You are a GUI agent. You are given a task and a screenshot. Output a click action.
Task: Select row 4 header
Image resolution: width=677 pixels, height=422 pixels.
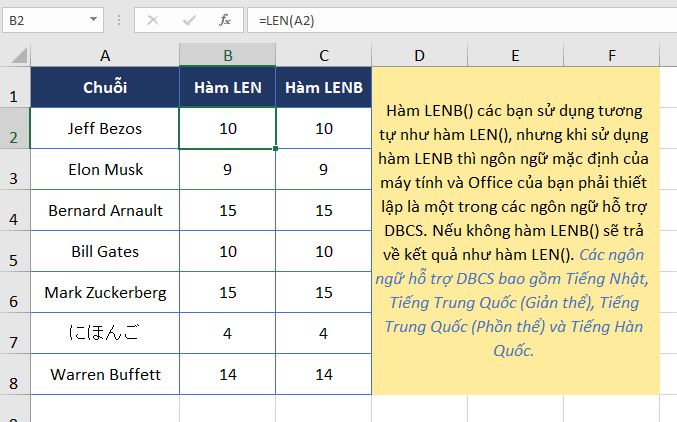15,210
